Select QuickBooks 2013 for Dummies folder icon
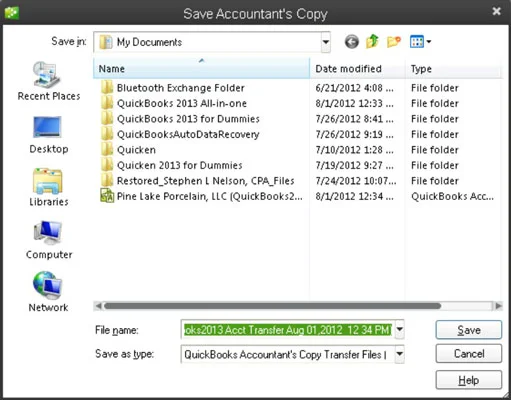This screenshot has width=511, height=400. [x=107, y=119]
